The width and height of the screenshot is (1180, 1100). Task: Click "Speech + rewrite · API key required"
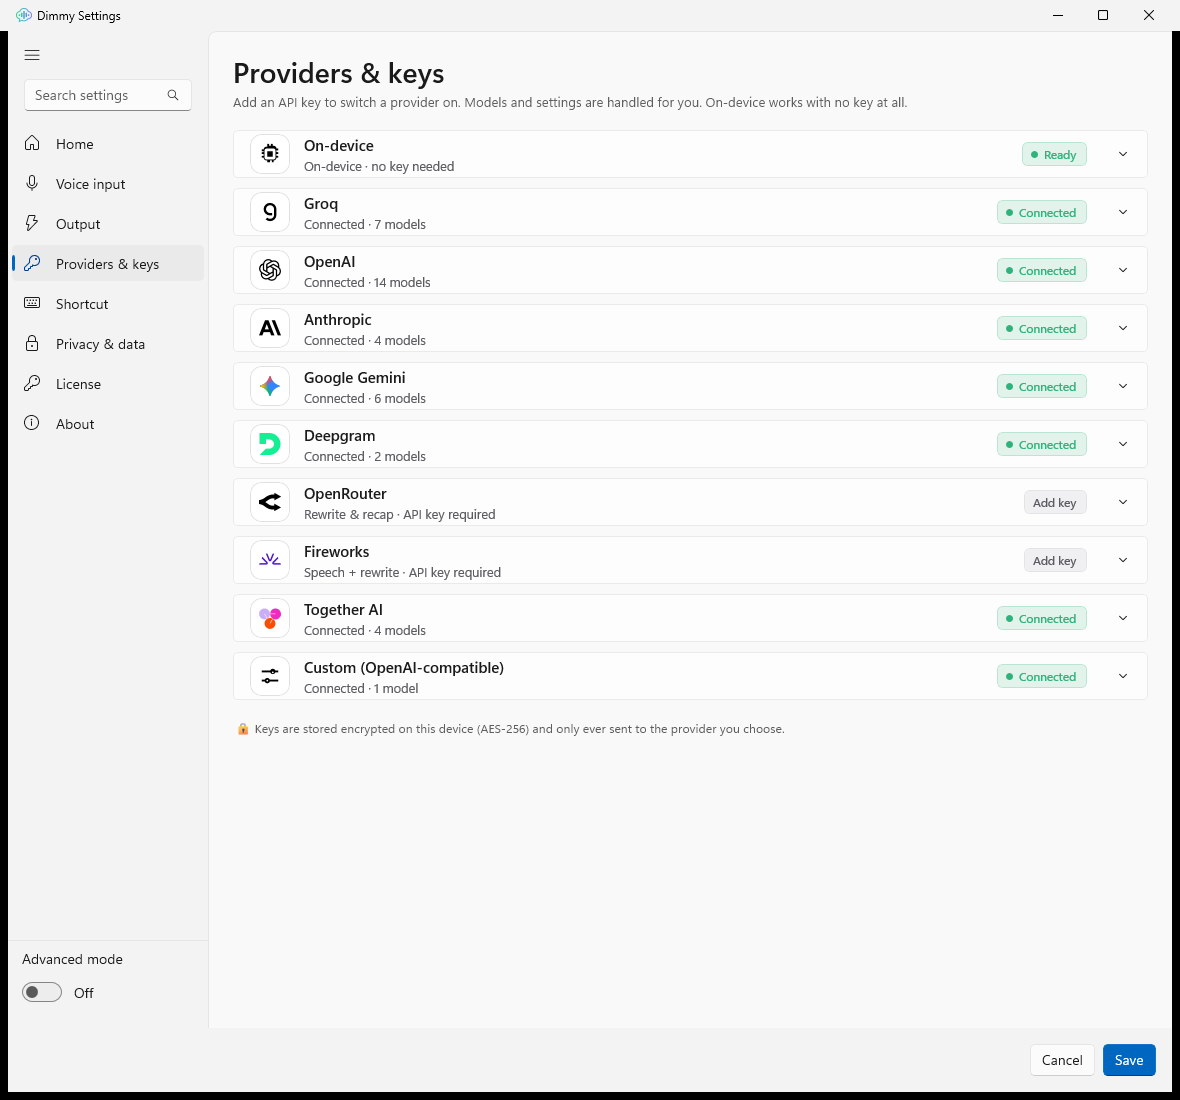402,572
